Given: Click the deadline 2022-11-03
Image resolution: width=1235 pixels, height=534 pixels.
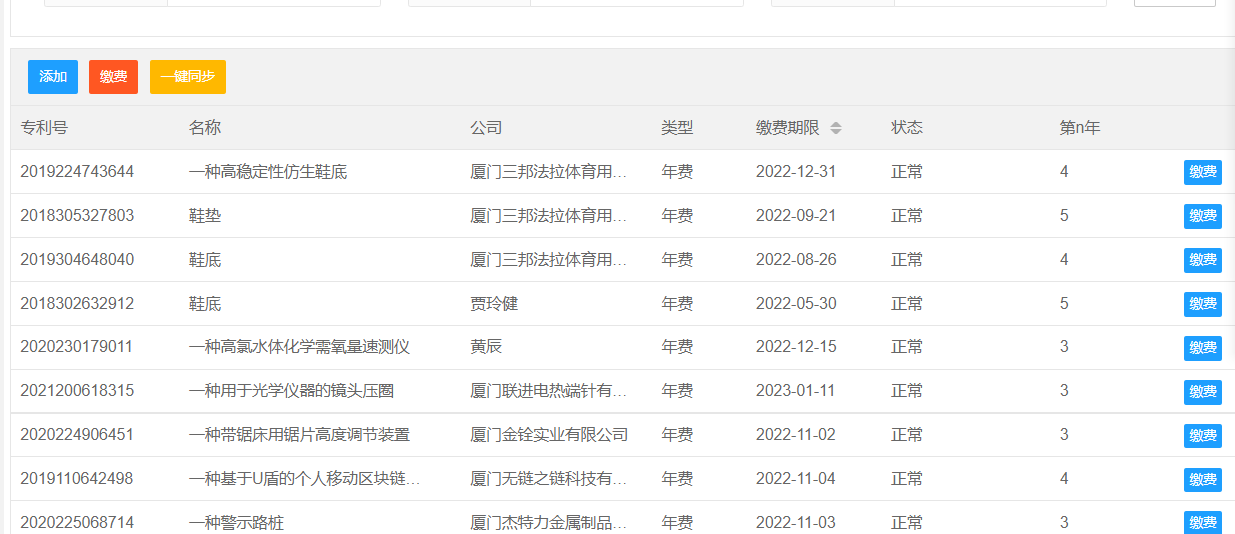Looking at the screenshot, I should pyautogui.click(x=796, y=523).
